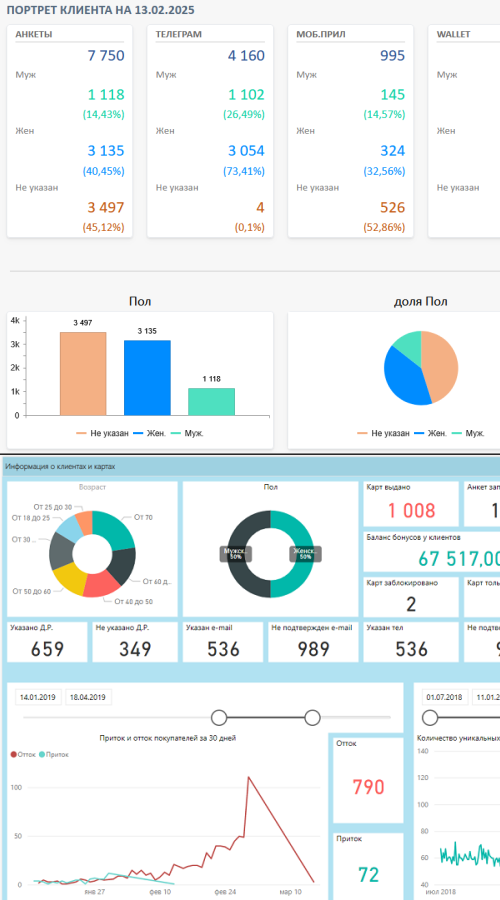This screenshot has width=500, height=900.
Task: Toggle 'Муж.' legend item under pie chart
Action: 468,433
